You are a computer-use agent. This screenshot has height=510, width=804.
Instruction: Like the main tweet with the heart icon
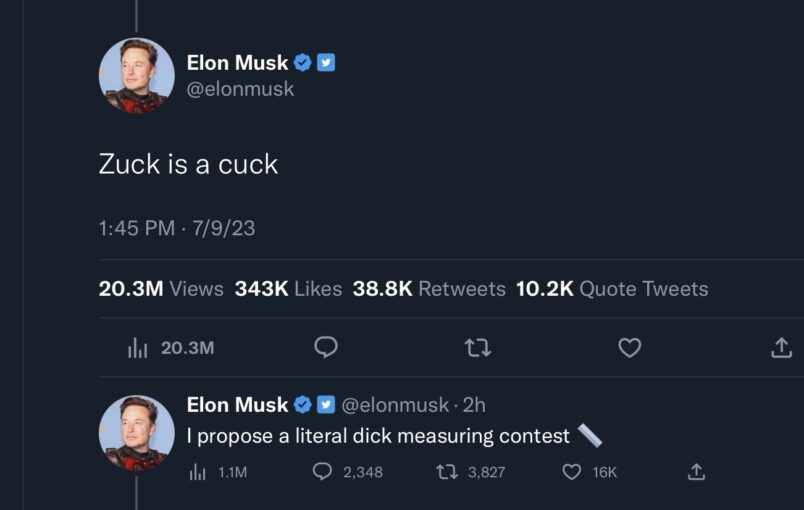pyautogui.click(x=629, y=347)
